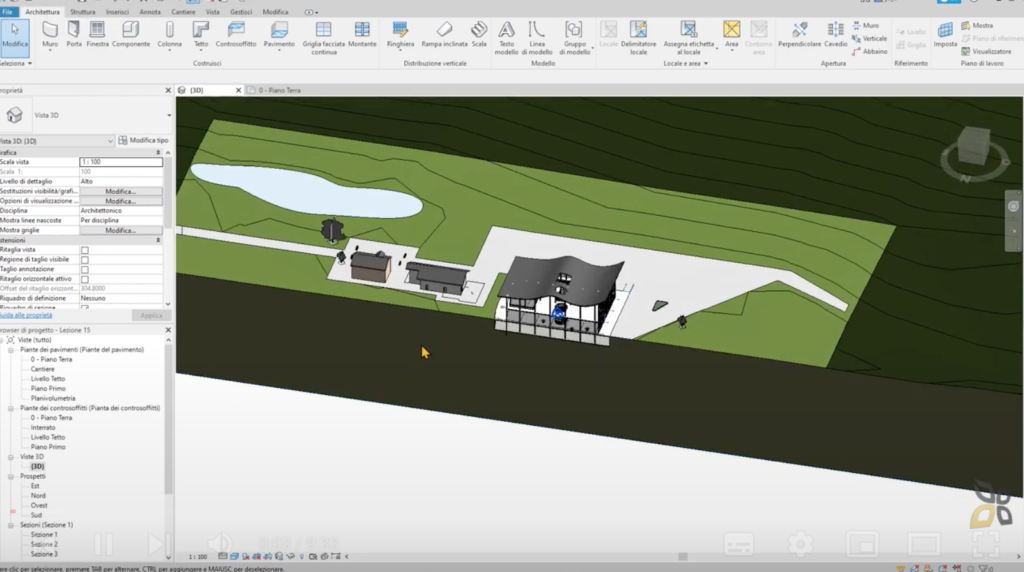
Task: Pick the Montante mullion tool
Action: point(362,34)
